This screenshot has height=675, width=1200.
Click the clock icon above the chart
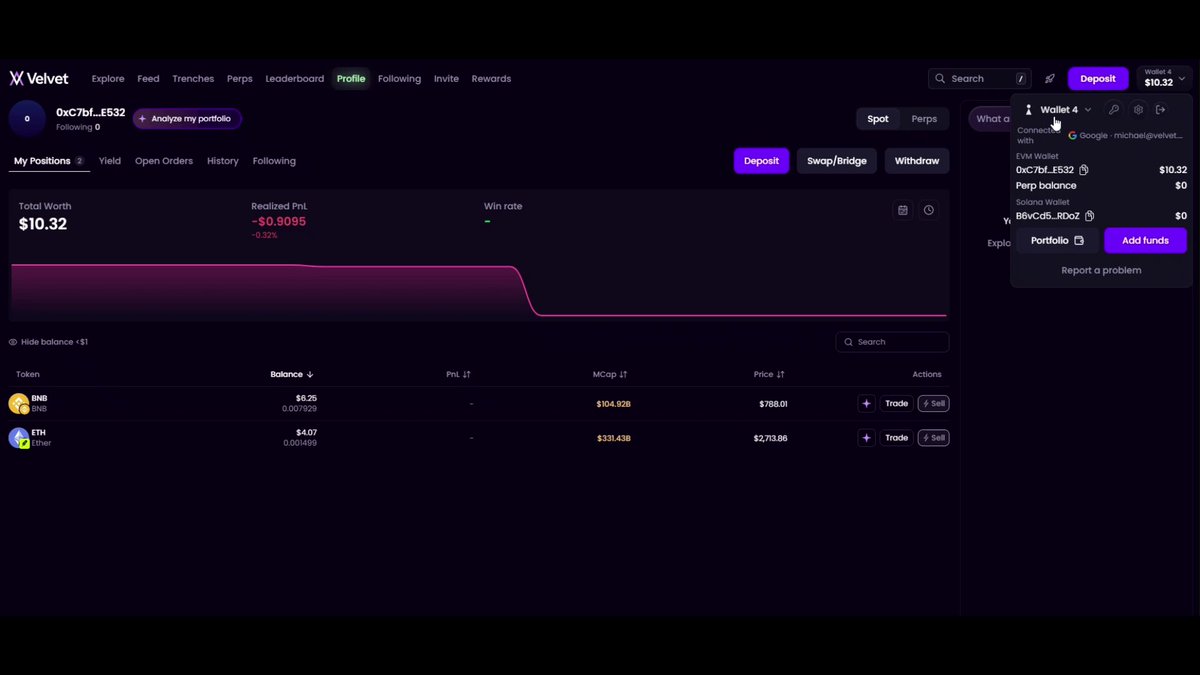[929, 210]
